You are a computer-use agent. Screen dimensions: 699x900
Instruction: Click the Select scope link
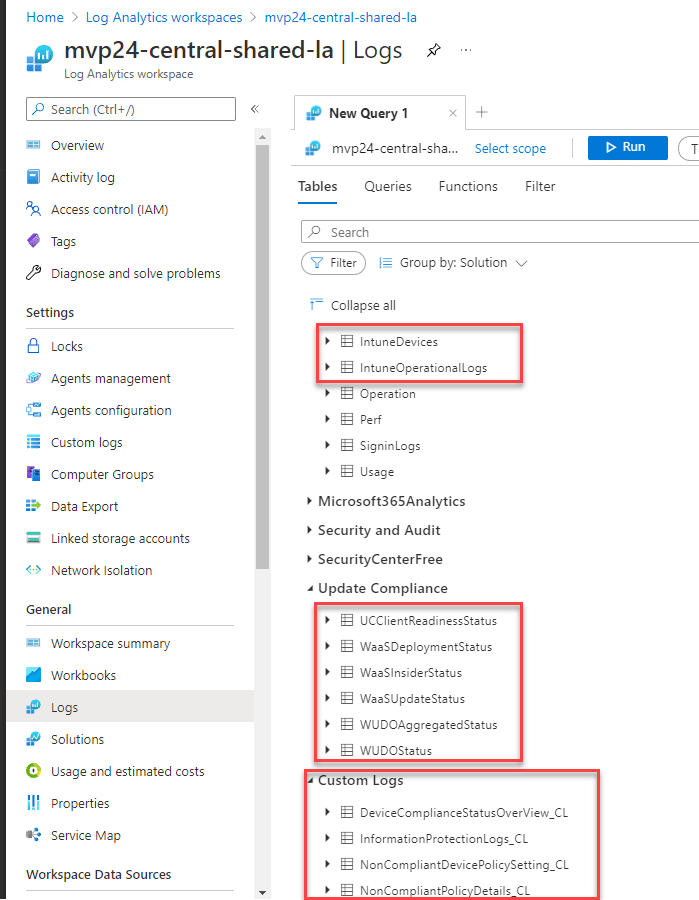click(510, 149)
